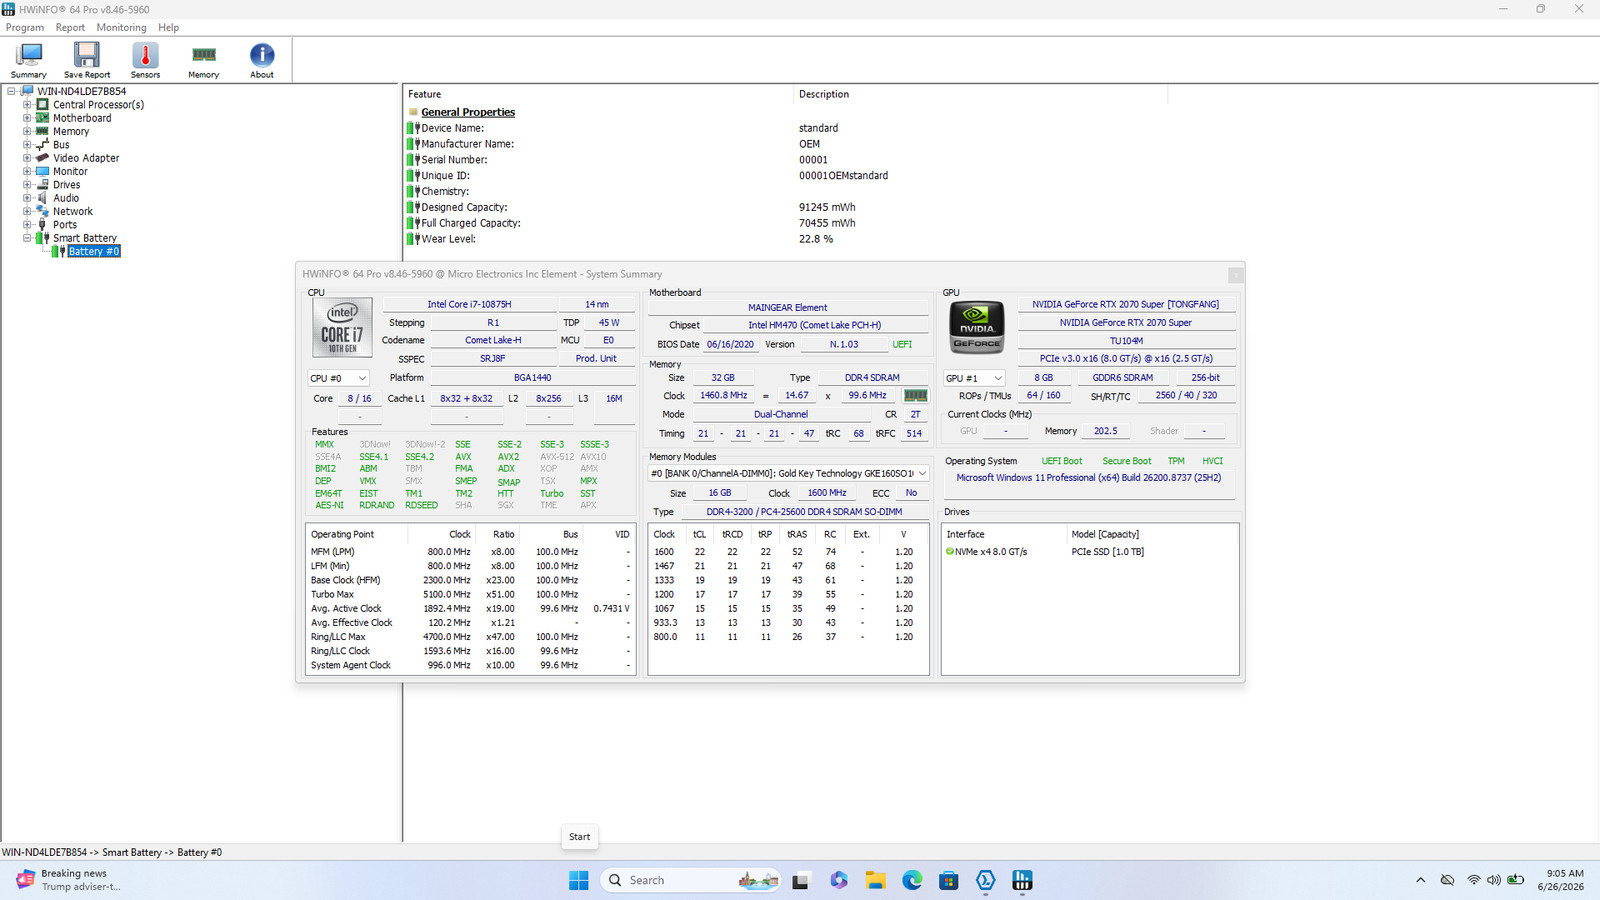
Task: Click the Audio speaker icon in tree
Action: pos(43,198)
